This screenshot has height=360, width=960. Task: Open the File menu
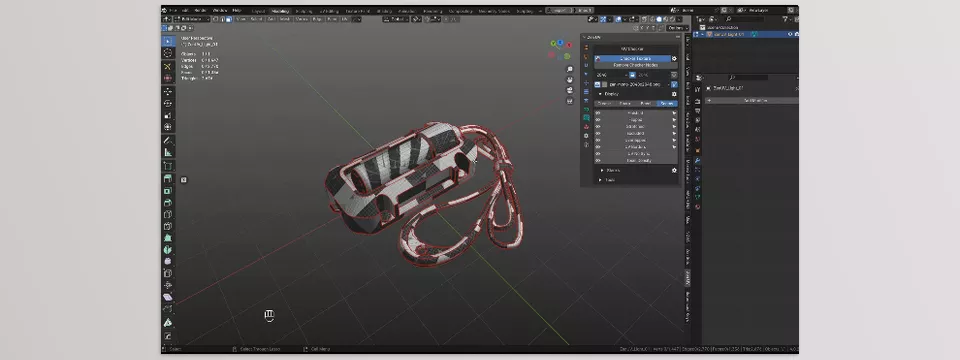click(x=173, y=10)
